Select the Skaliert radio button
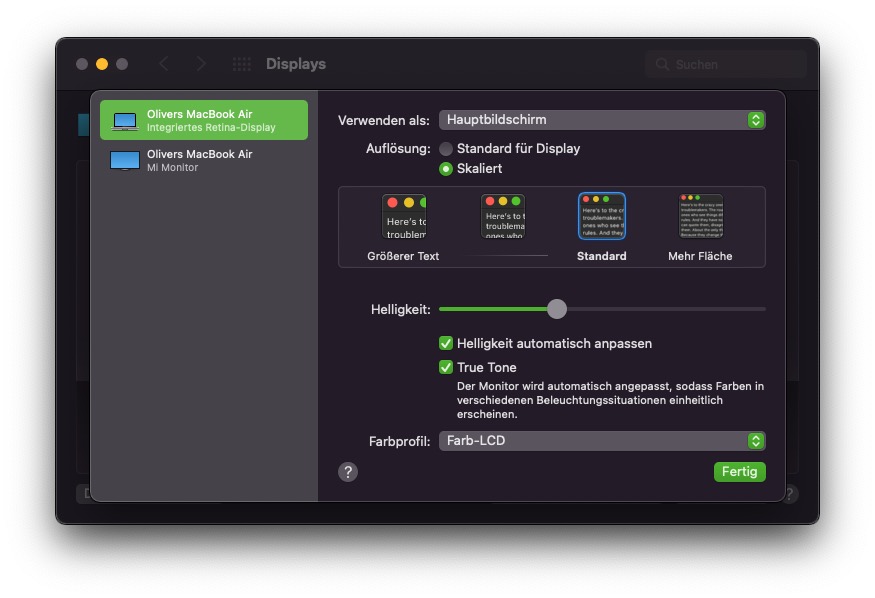Screen dimensions: 875x598 pos(446,169)
